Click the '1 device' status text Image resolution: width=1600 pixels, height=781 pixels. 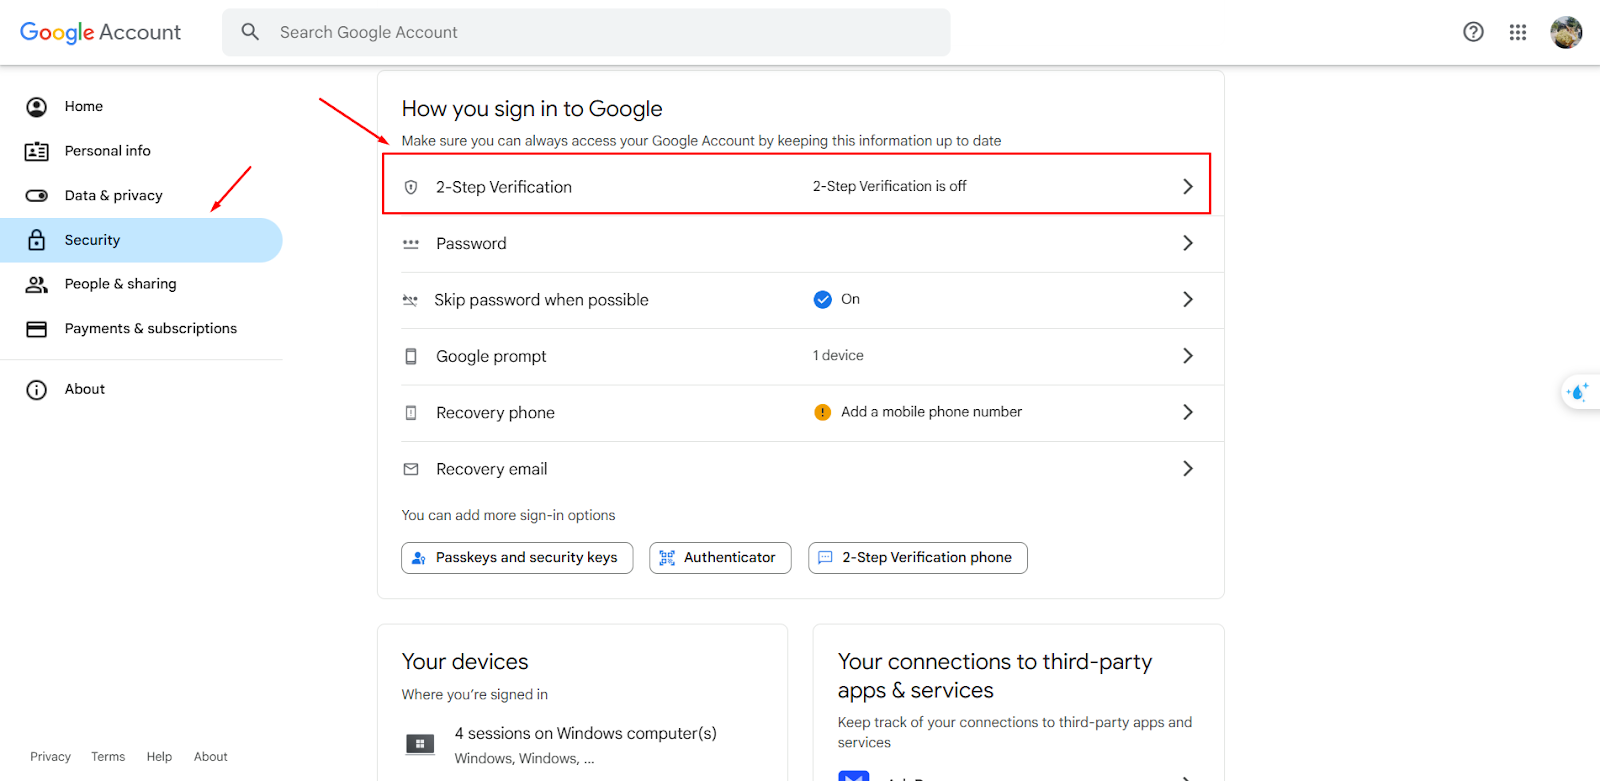(838, 356)
